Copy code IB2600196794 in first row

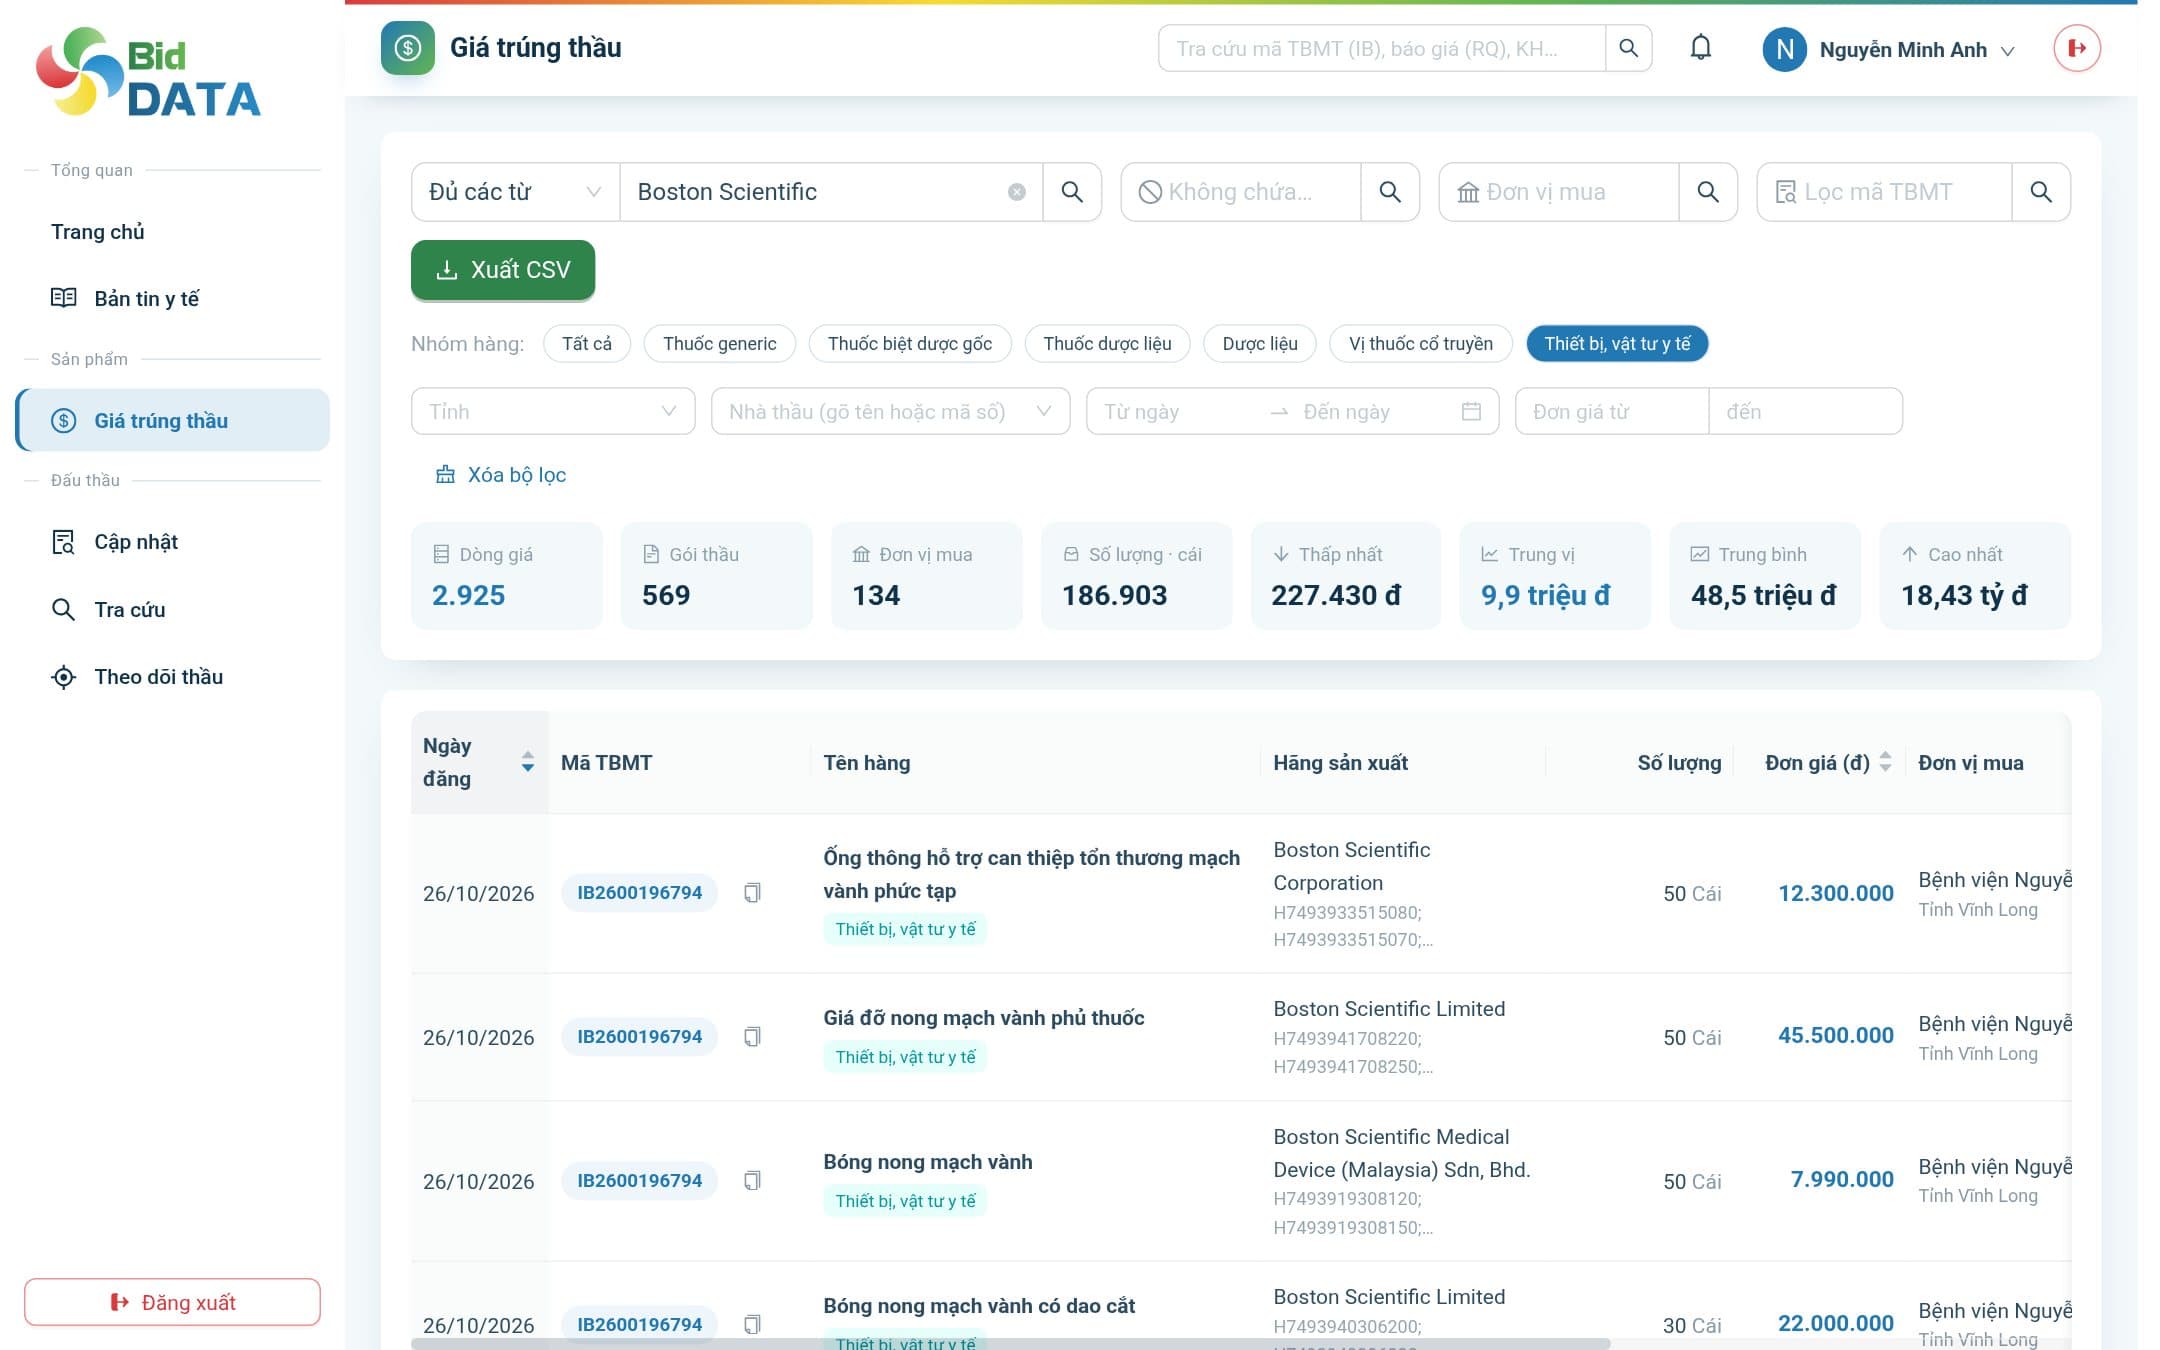pyautogui.click(x=753, y=893)
